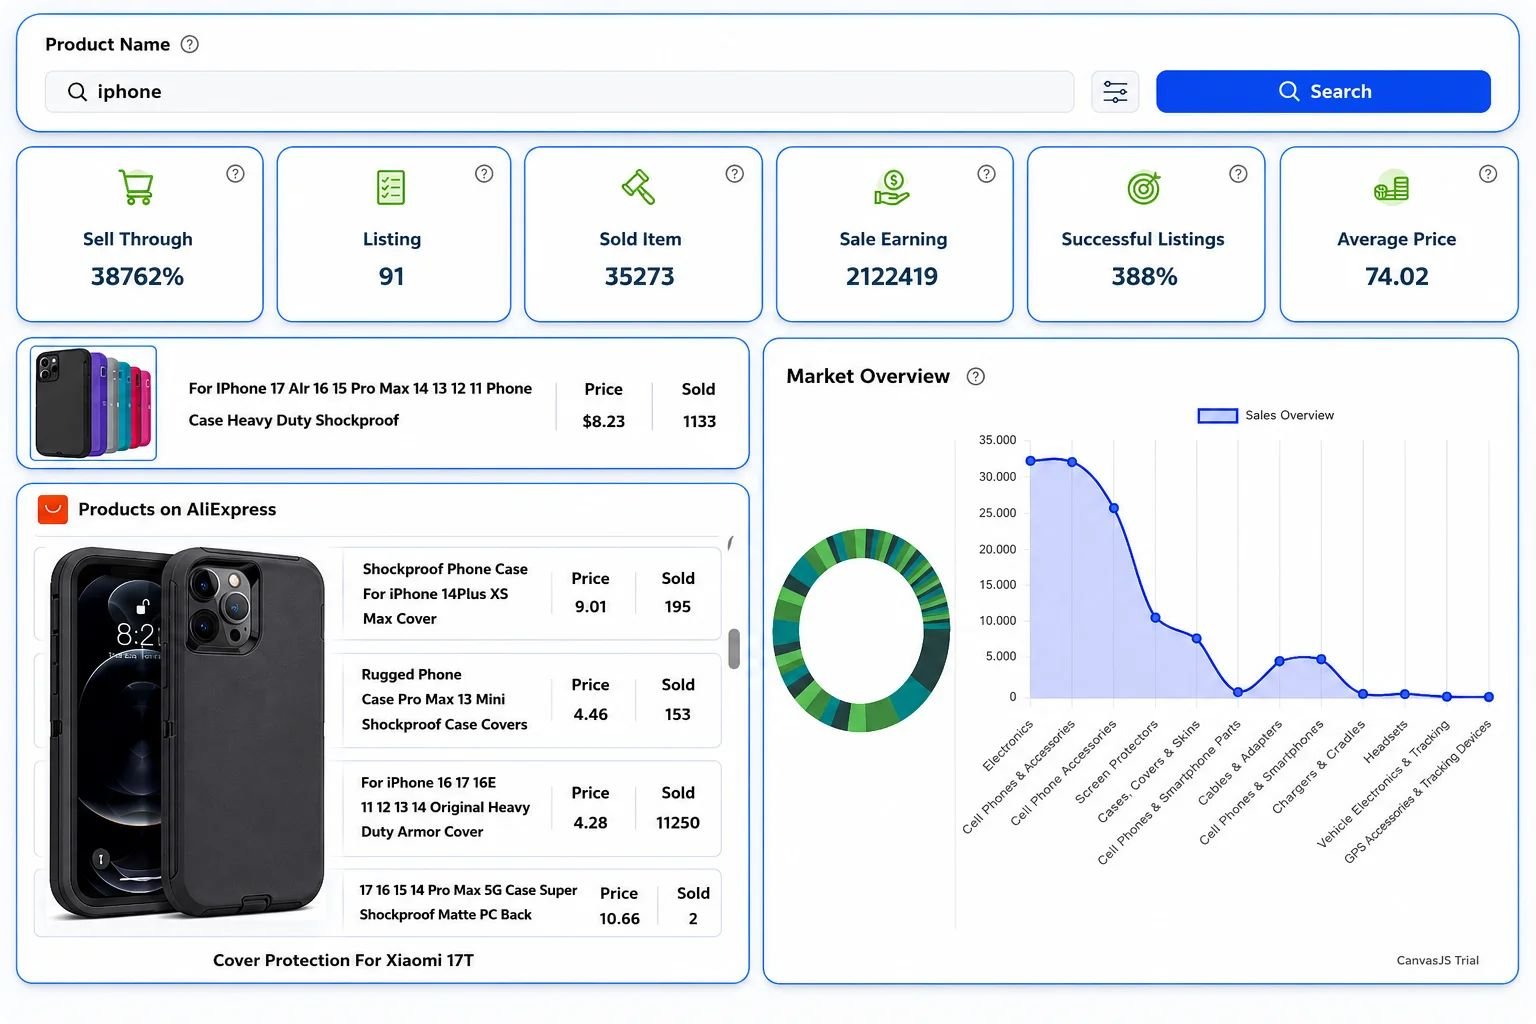Click the filter settings sliders icon

click(1115, 92)
